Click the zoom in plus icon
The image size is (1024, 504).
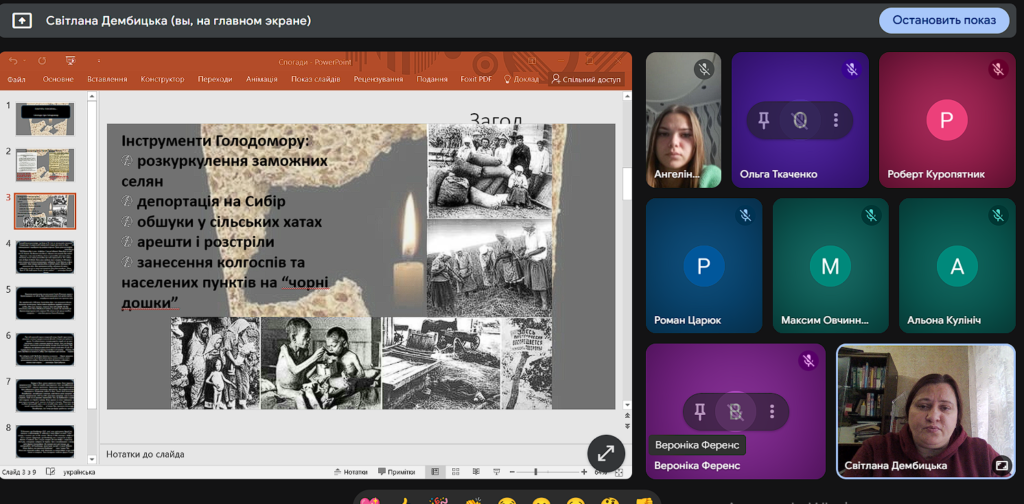[x=584, y=472]
